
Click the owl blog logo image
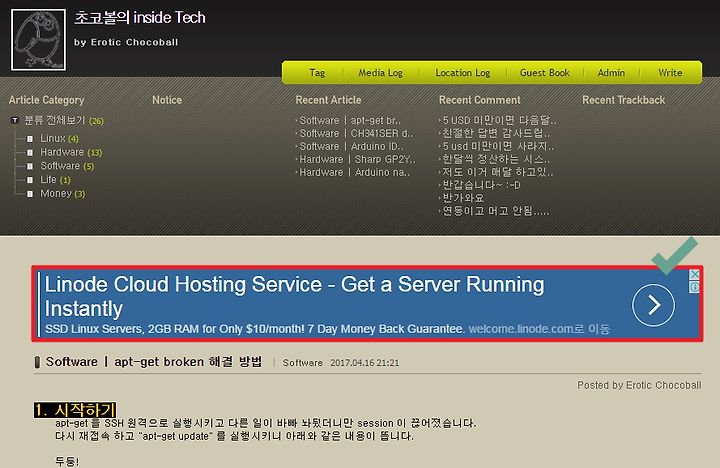[39, 40]
